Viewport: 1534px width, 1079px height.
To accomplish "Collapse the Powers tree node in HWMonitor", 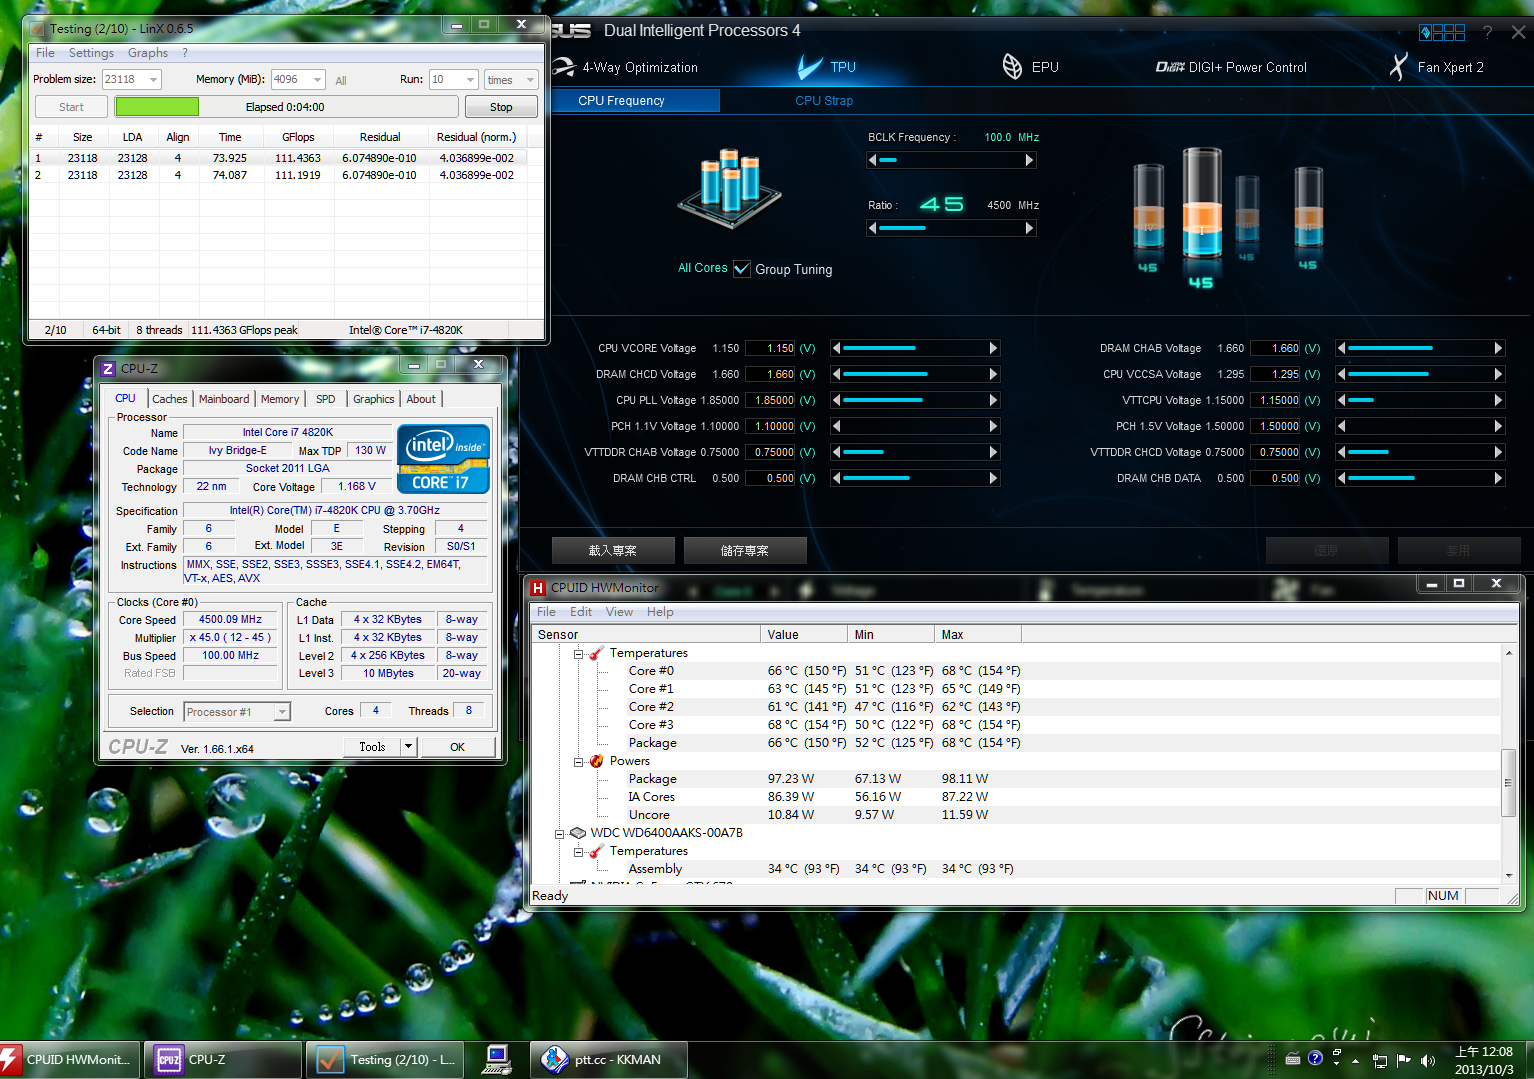I will [x=579, y=762].
